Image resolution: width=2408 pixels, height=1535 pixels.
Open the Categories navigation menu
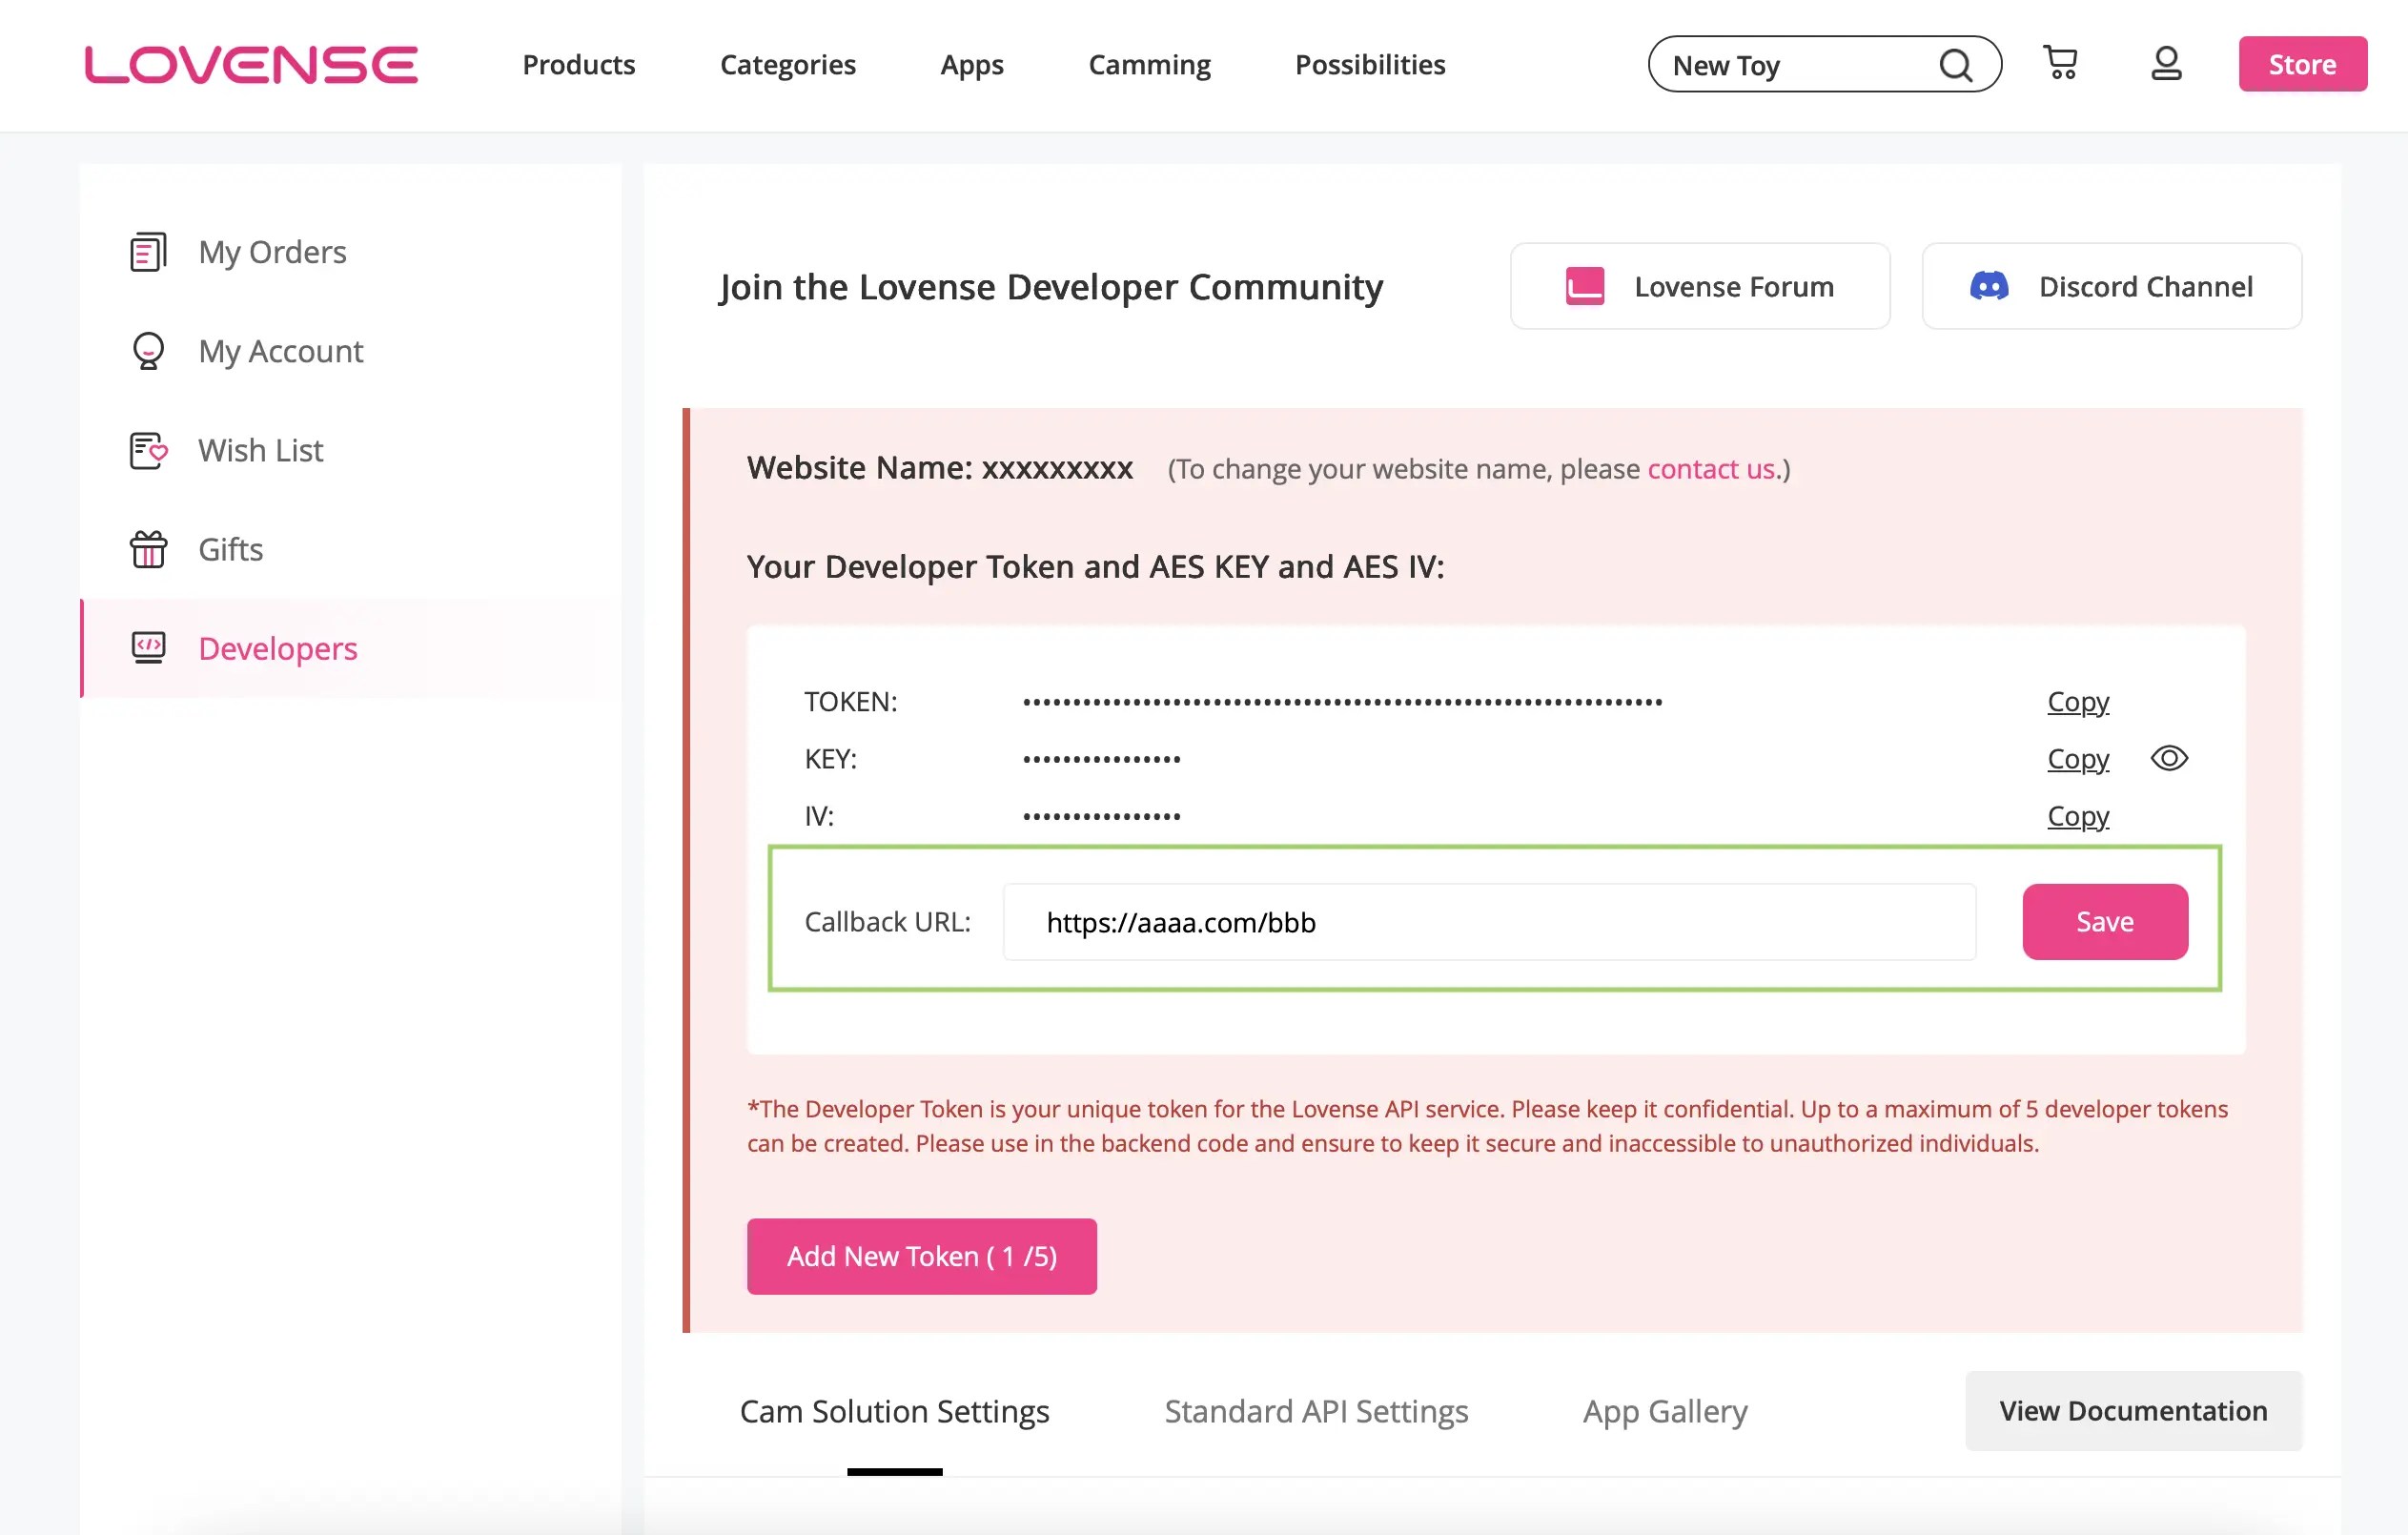787,65
